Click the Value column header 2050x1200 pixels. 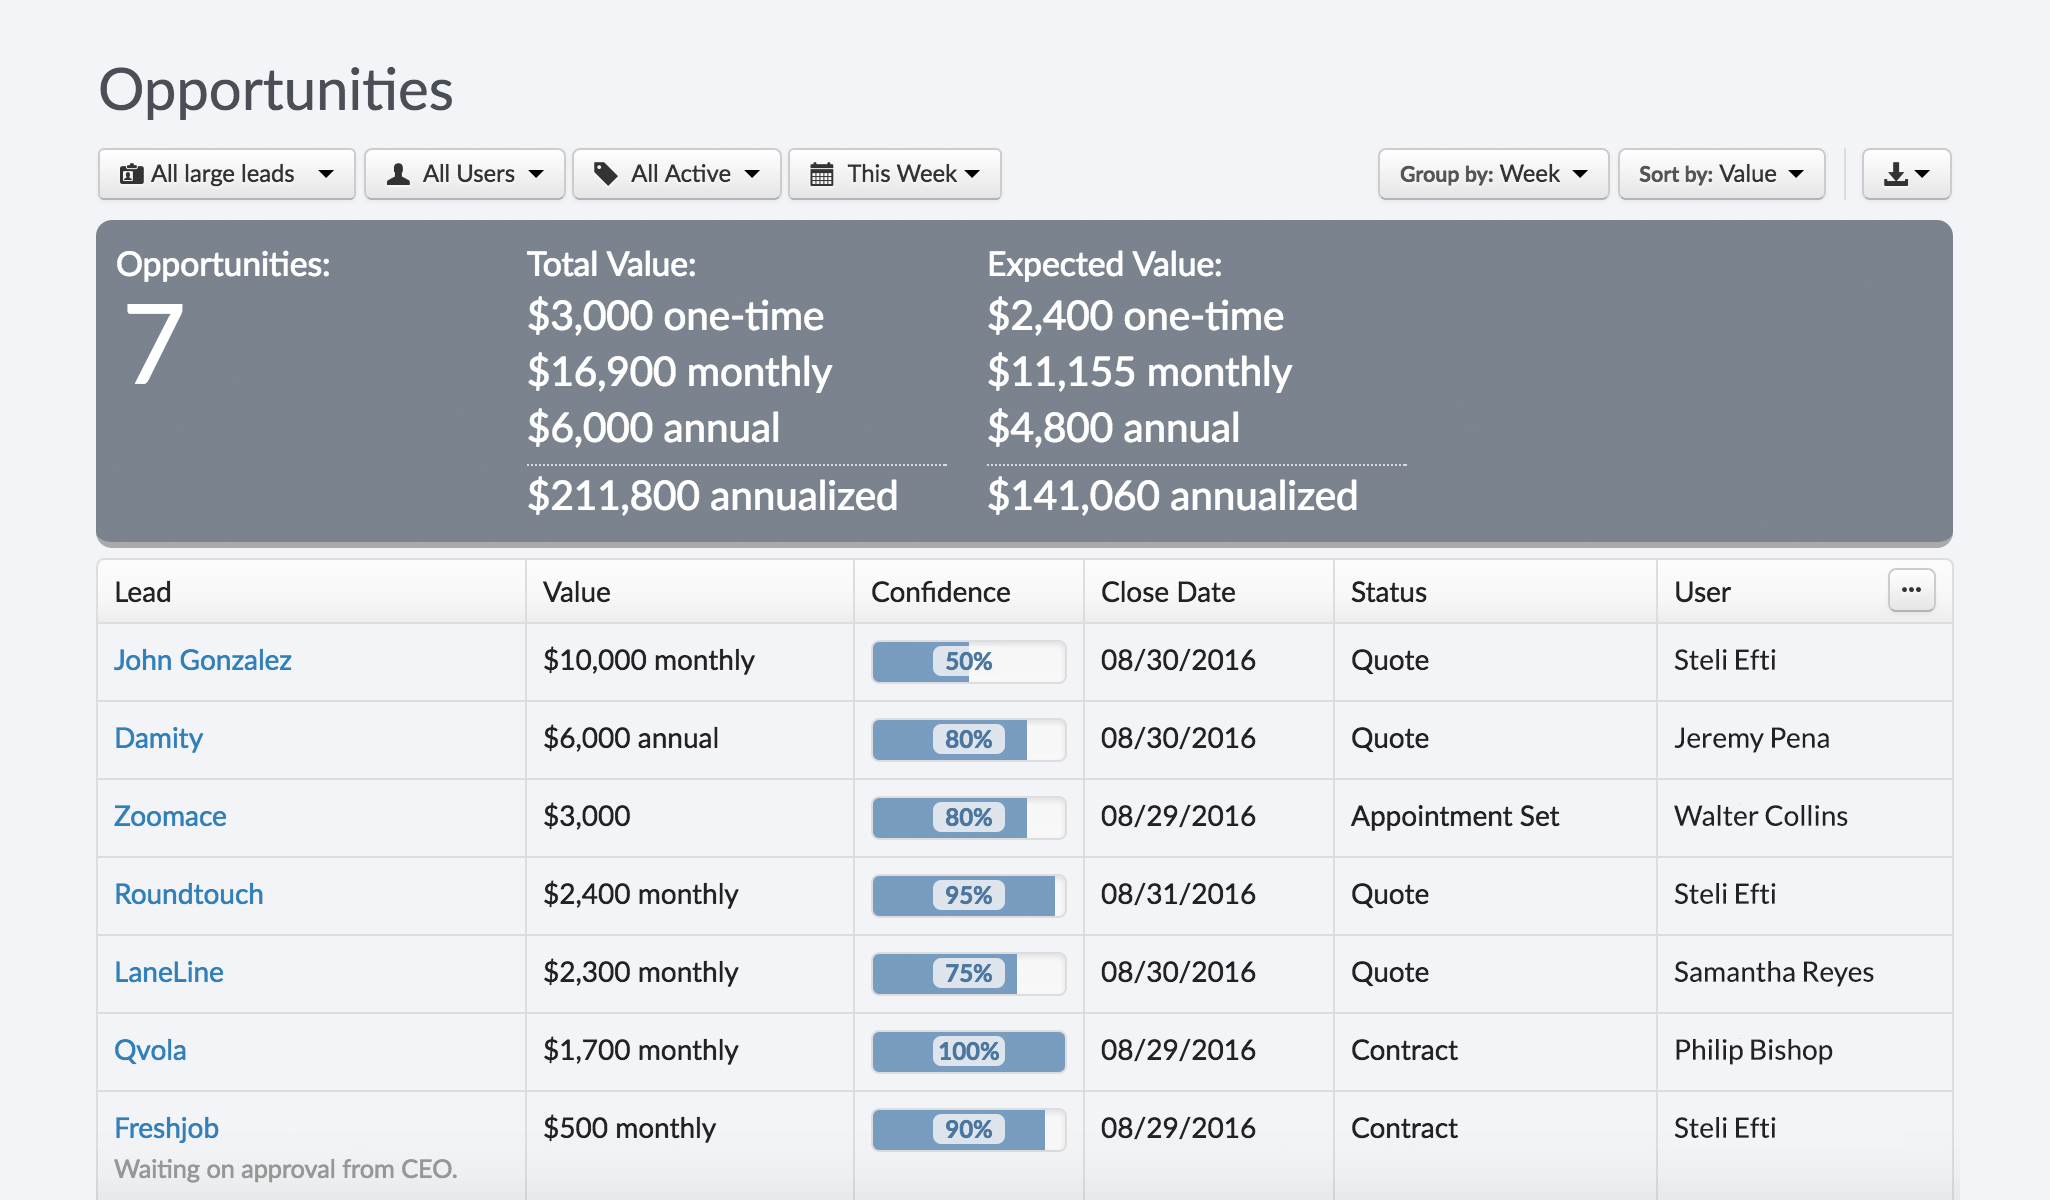tap(577, 592)
